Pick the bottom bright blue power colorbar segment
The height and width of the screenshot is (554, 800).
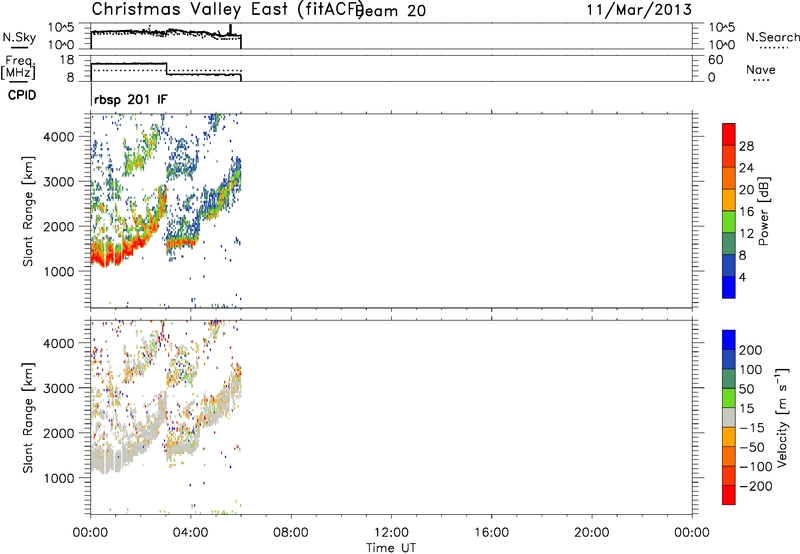pos(729,287)
